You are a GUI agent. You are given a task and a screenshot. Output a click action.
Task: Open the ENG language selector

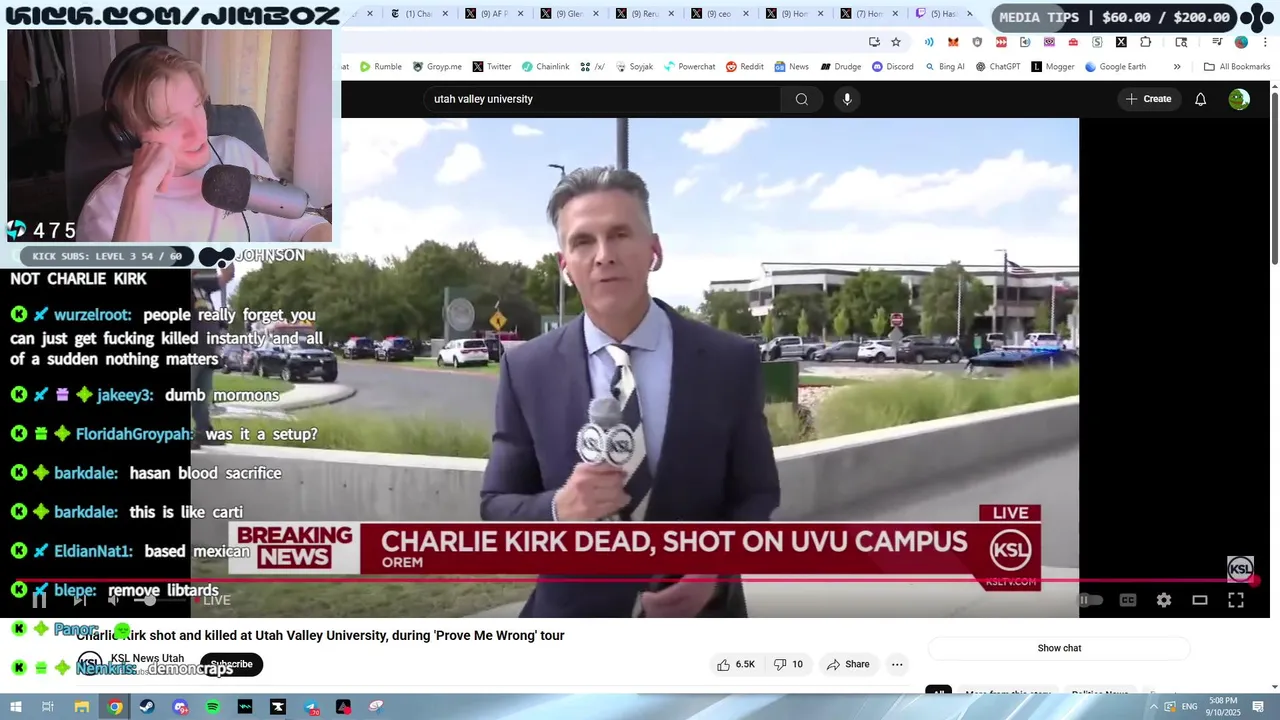(x=1190, y=707)
